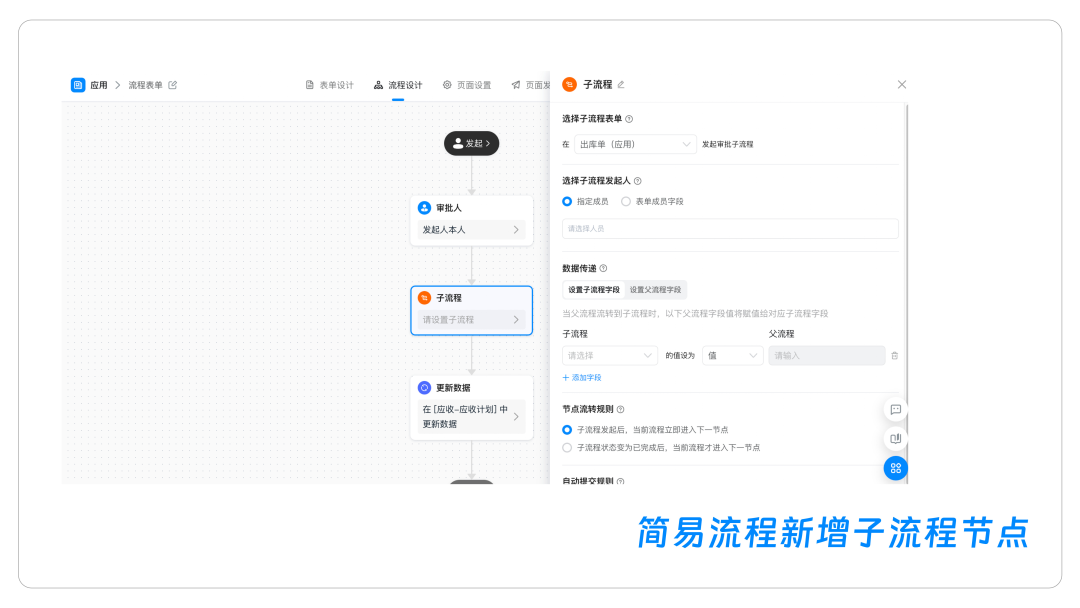Click the 发起 start node

click(471, 143)
